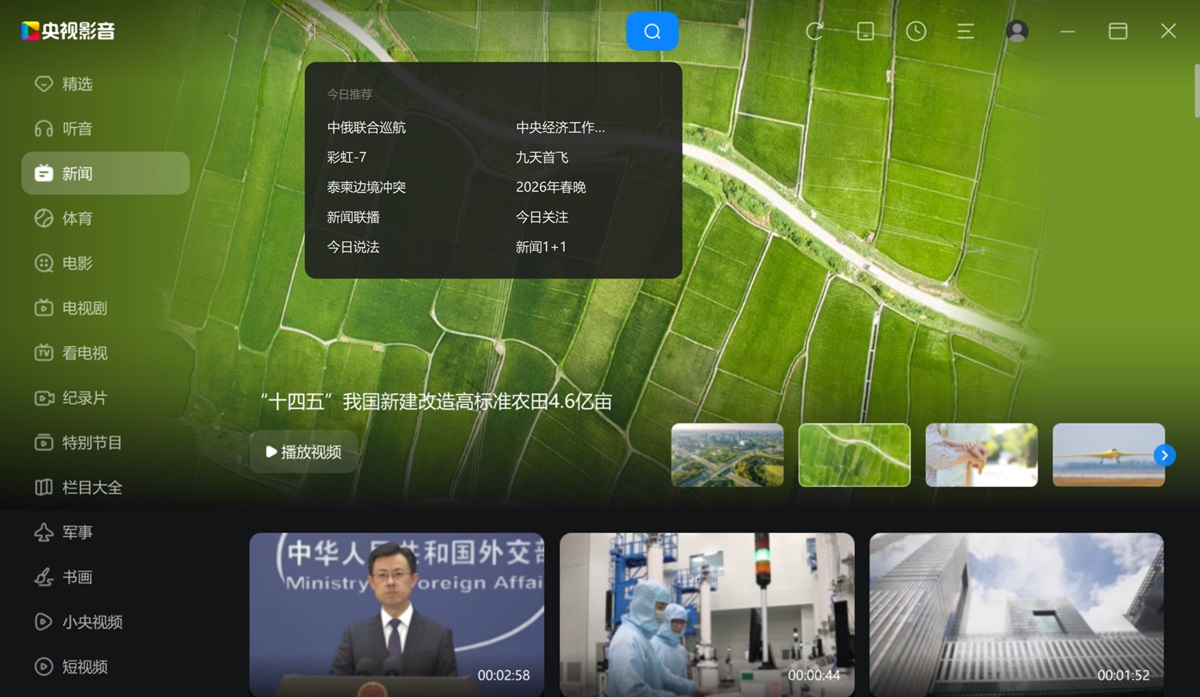
Task: Expand the hamburger menu at top right
Action: point(964,31)
